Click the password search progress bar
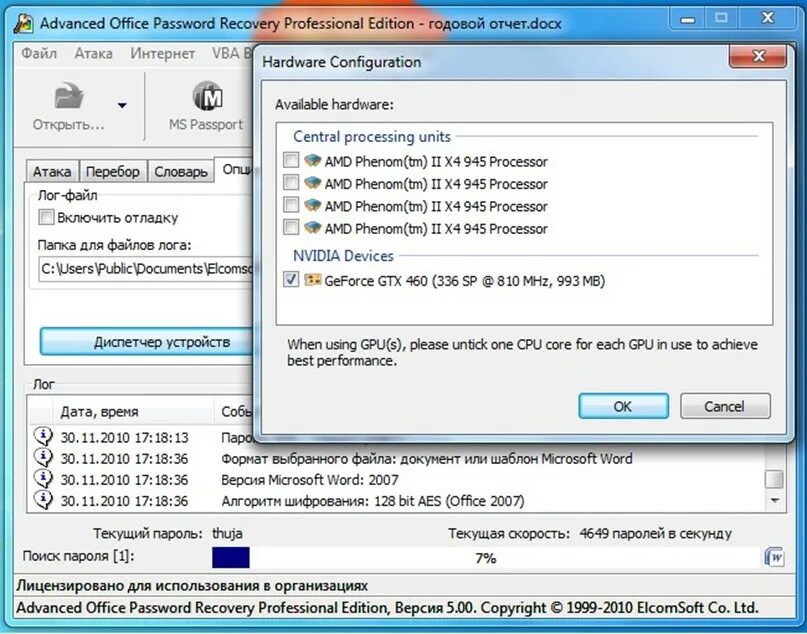807x634 pixels. [484, 558]
